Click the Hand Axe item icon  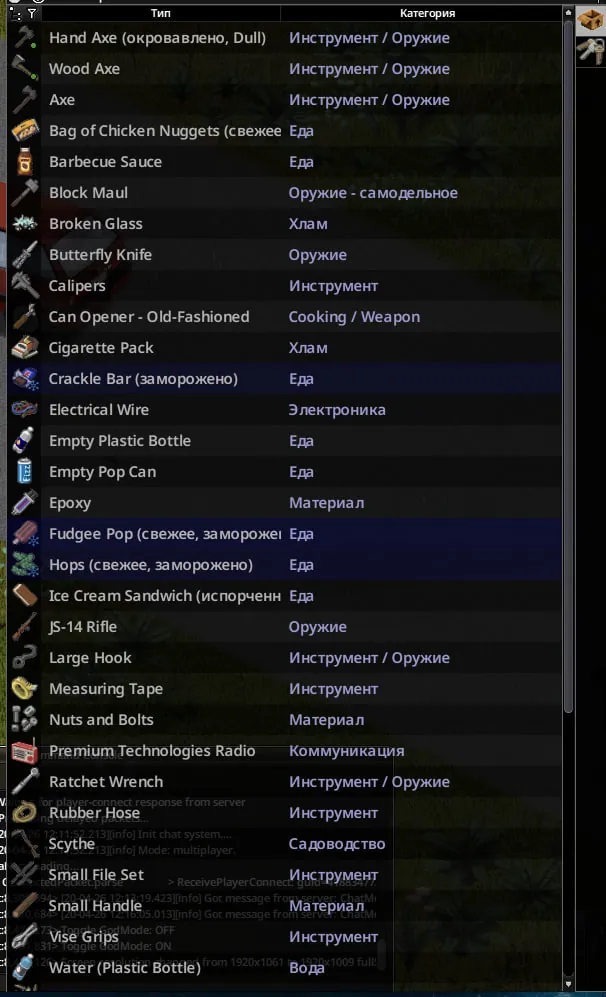pyautogui.click(x=24, y=38)
